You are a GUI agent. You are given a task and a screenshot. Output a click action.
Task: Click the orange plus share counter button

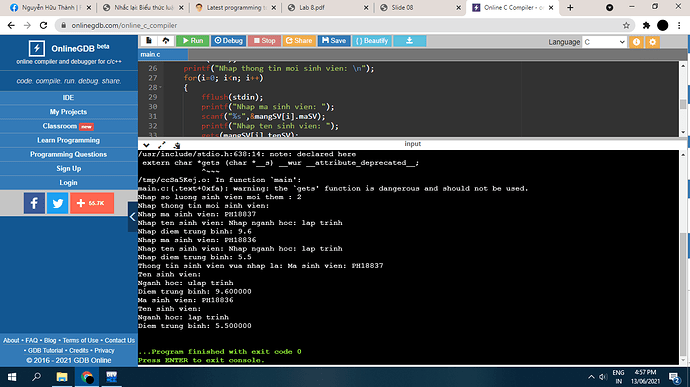pos(92,203)
